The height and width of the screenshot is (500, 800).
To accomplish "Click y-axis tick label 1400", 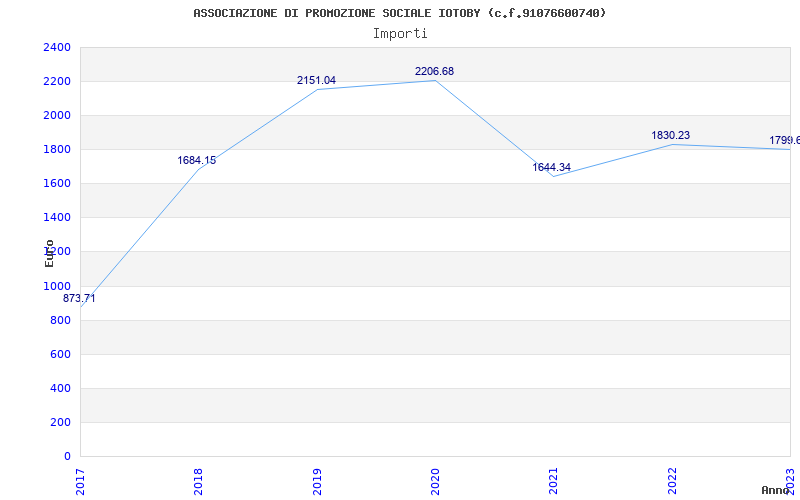I will click(x=57, y=218).
